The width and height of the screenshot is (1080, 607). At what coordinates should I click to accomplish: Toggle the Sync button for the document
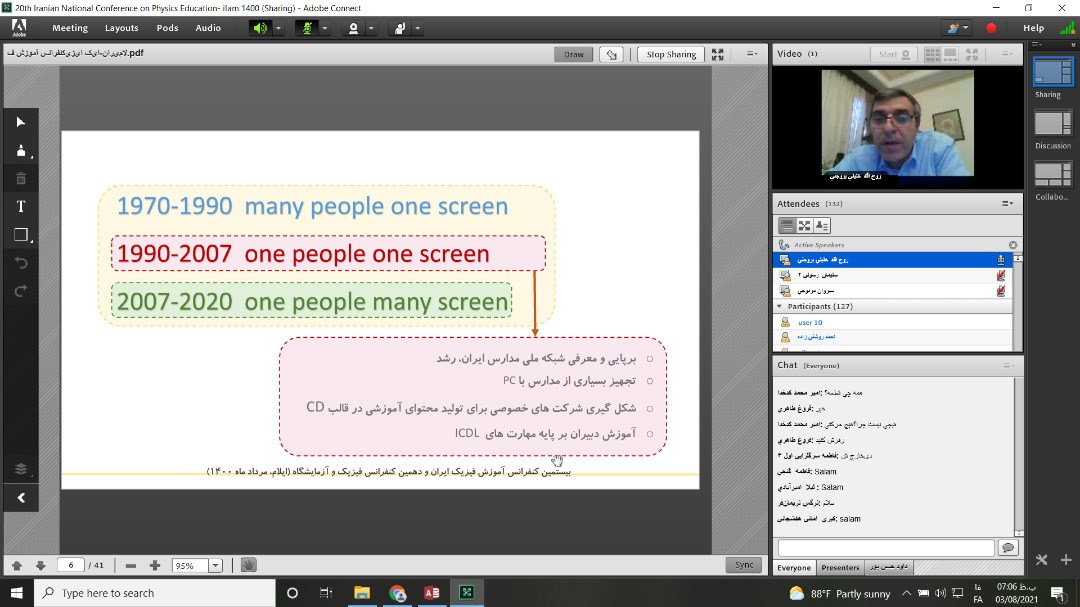[744, 565]
